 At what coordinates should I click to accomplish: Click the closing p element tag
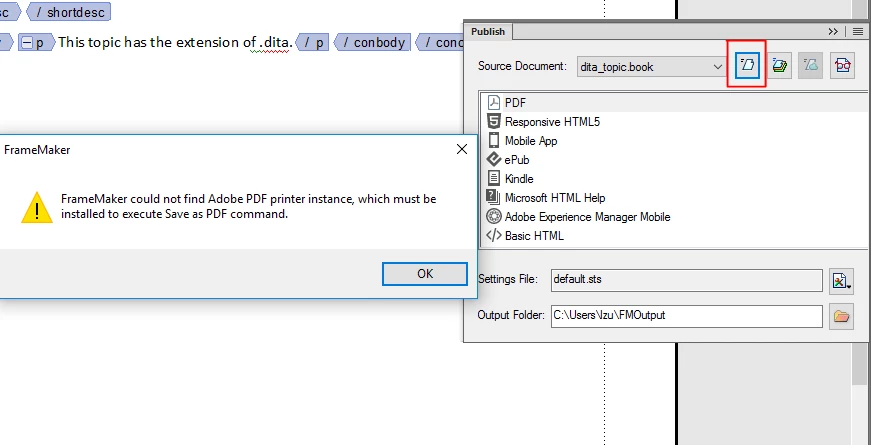click(x=313, y=42)
